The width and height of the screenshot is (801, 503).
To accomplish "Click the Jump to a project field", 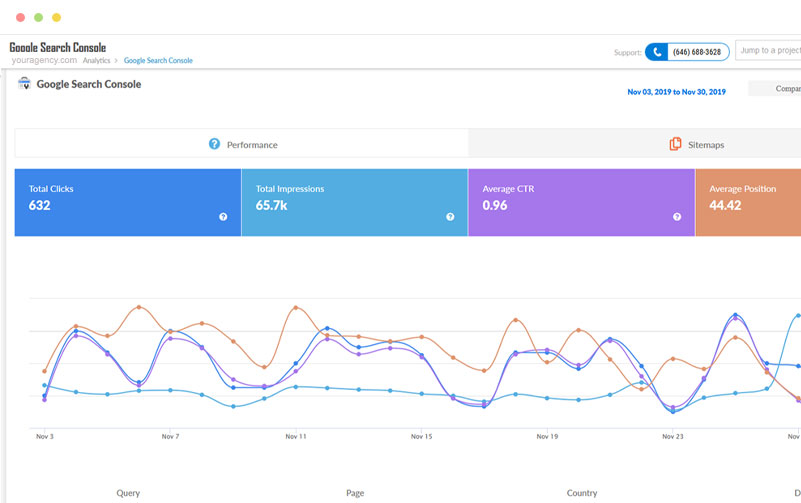I will click(x=768, y=50).
